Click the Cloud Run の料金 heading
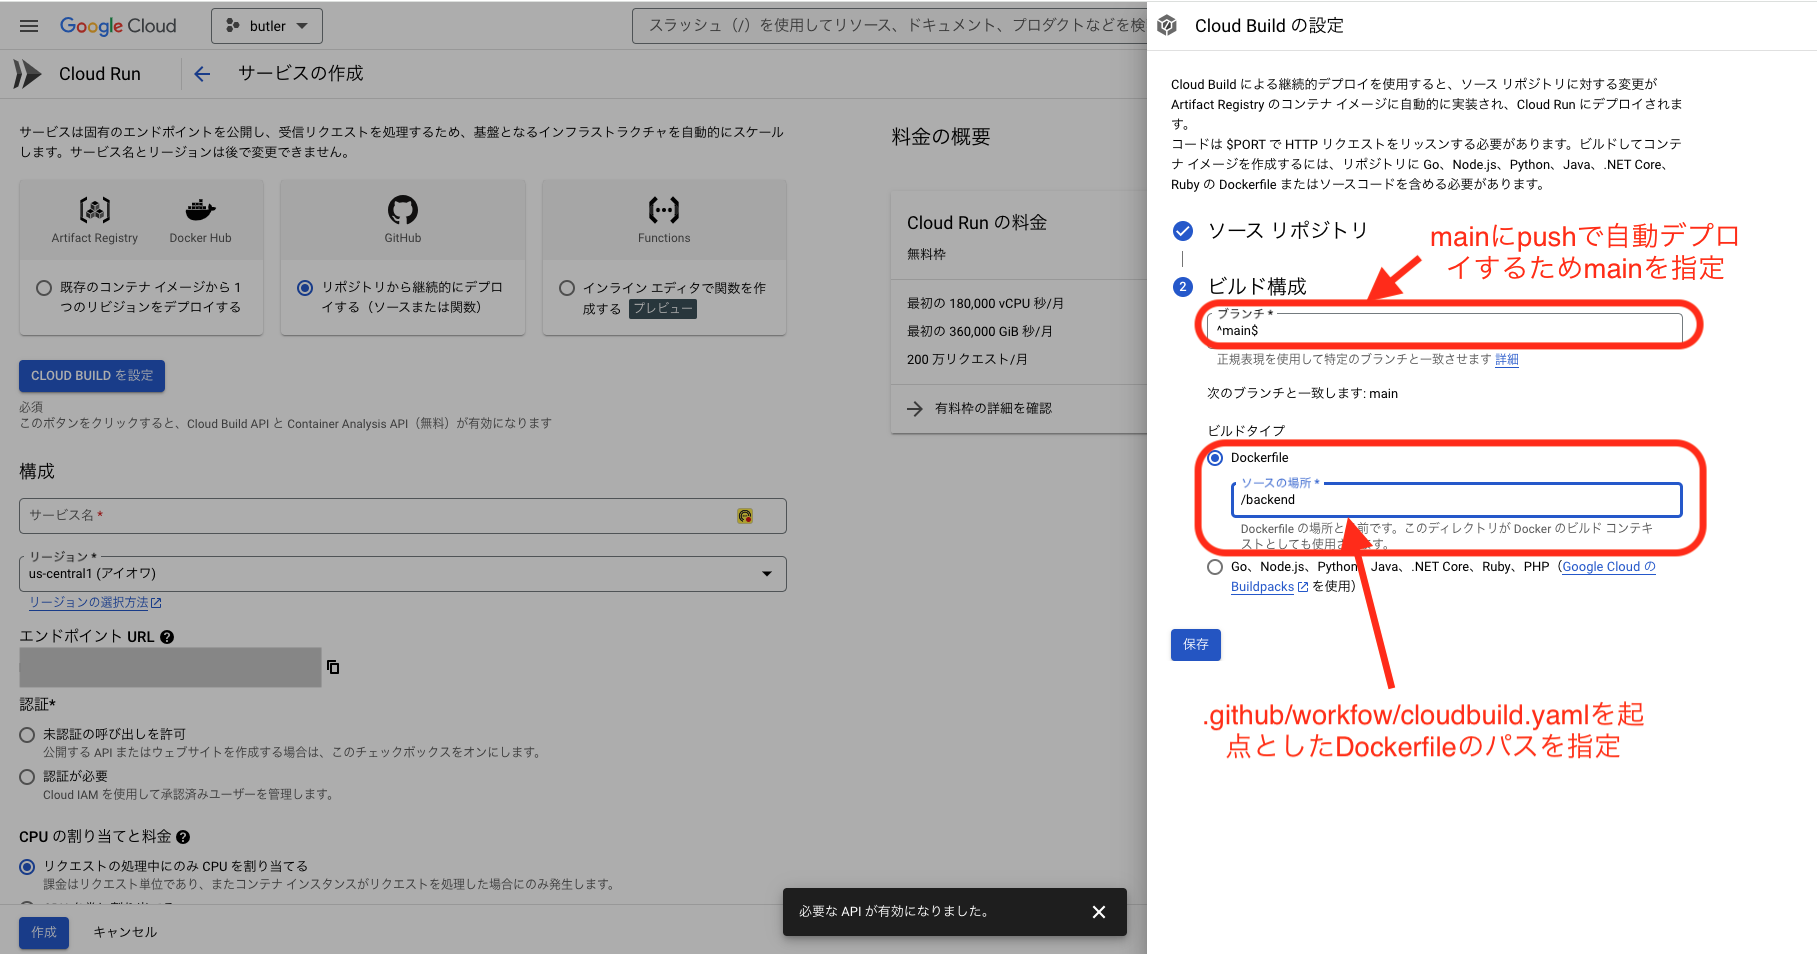This screenshot has width=1817, height=954. pos(977,223)
